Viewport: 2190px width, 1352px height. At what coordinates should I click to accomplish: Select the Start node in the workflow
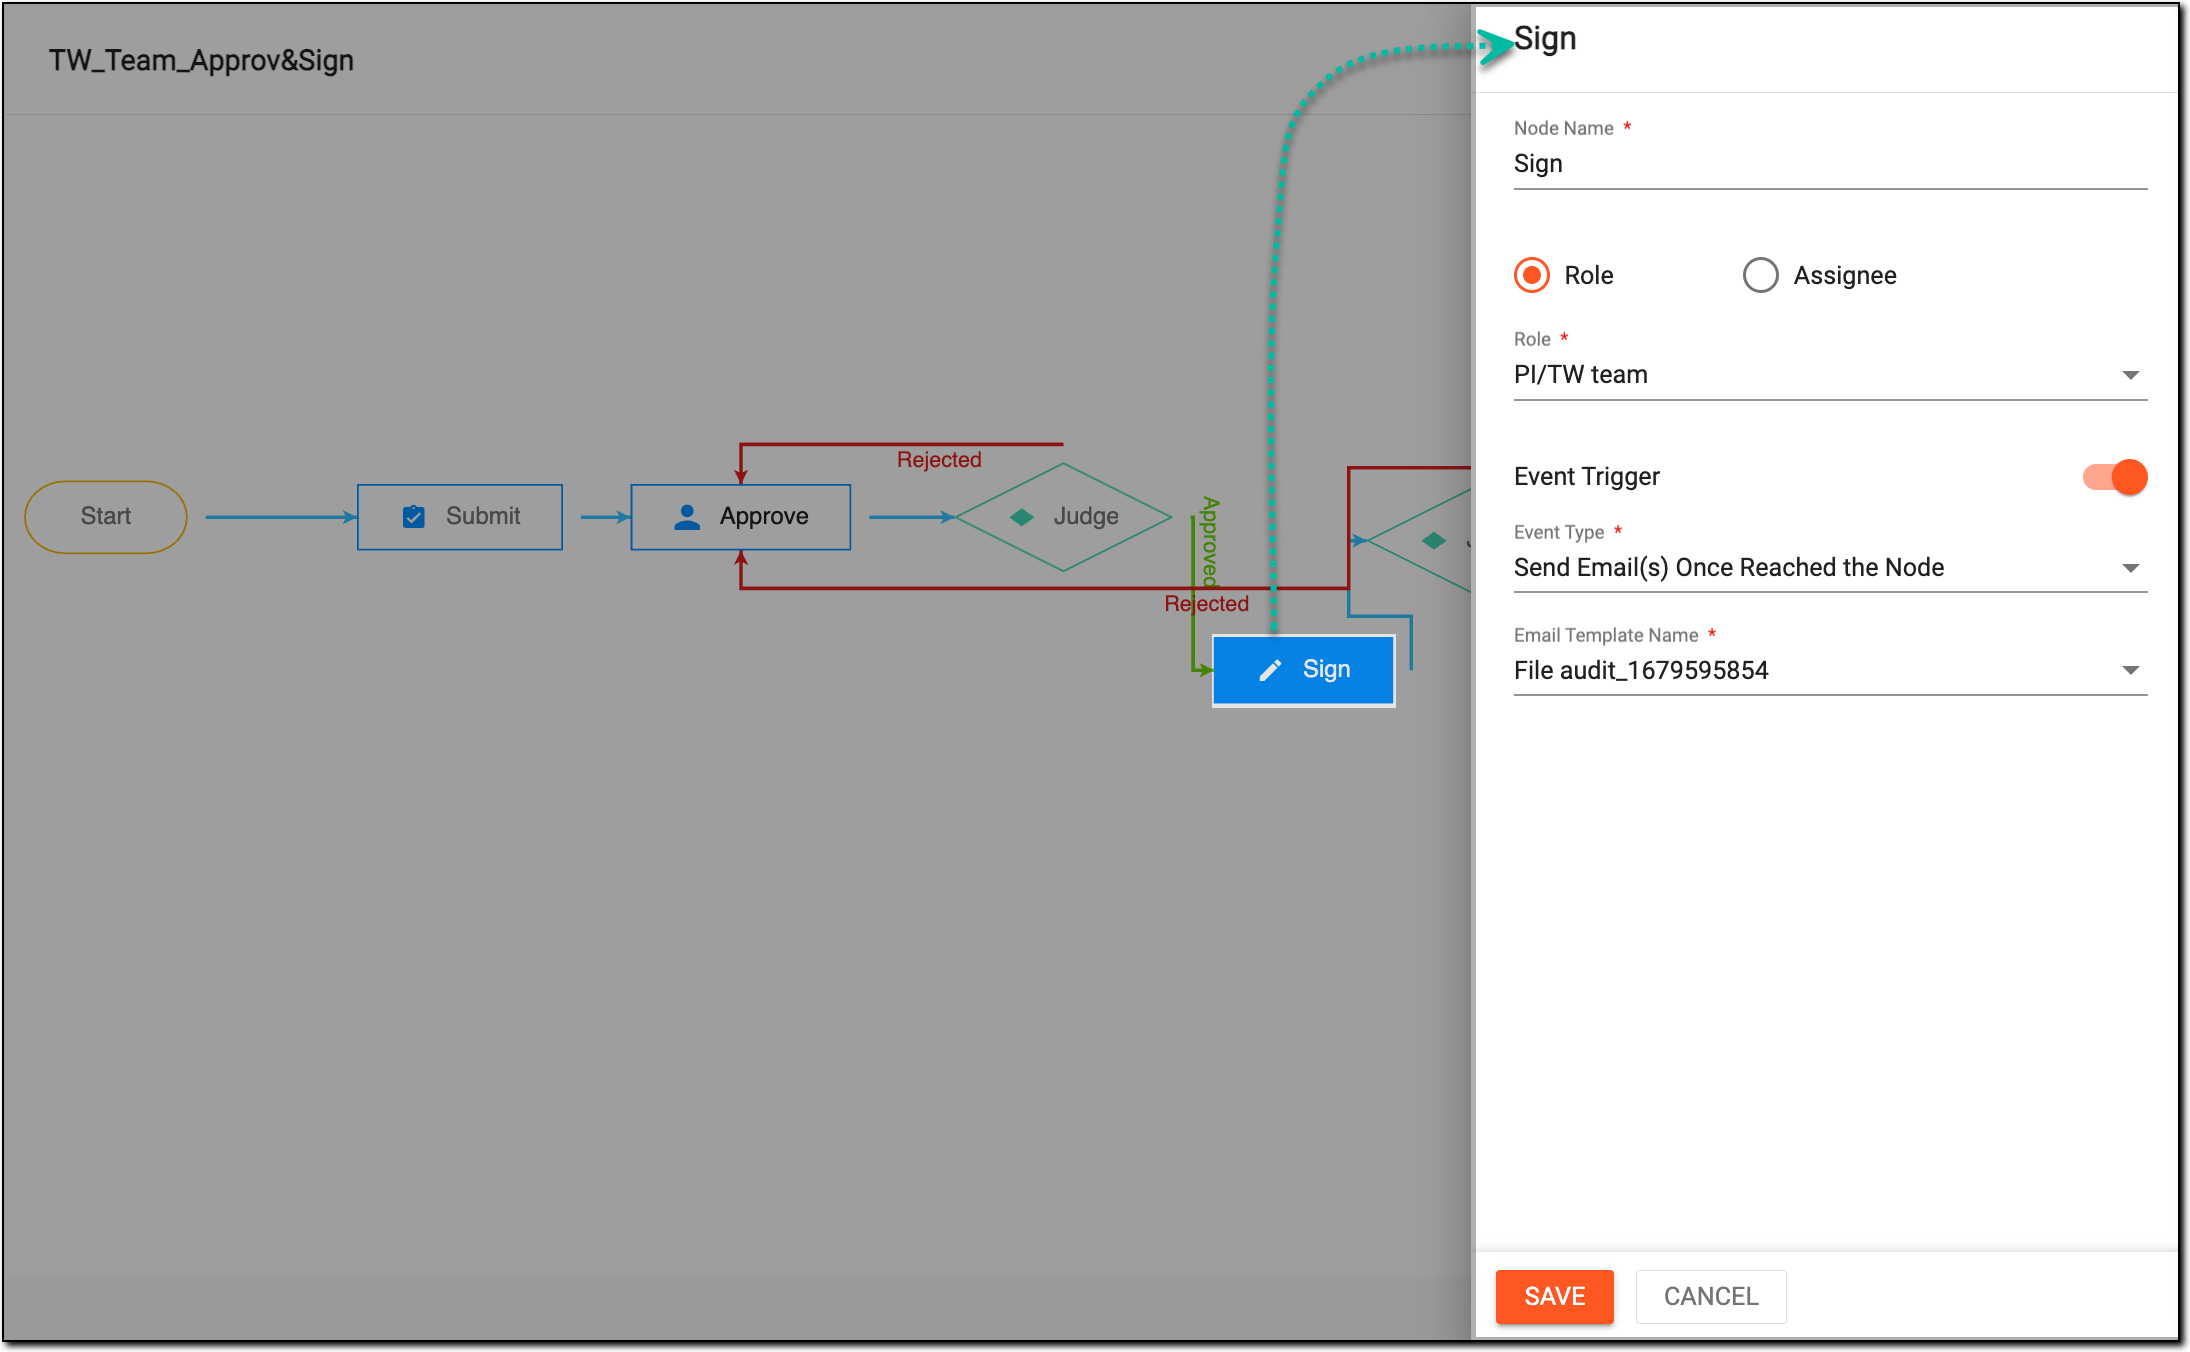click(106, 516)
